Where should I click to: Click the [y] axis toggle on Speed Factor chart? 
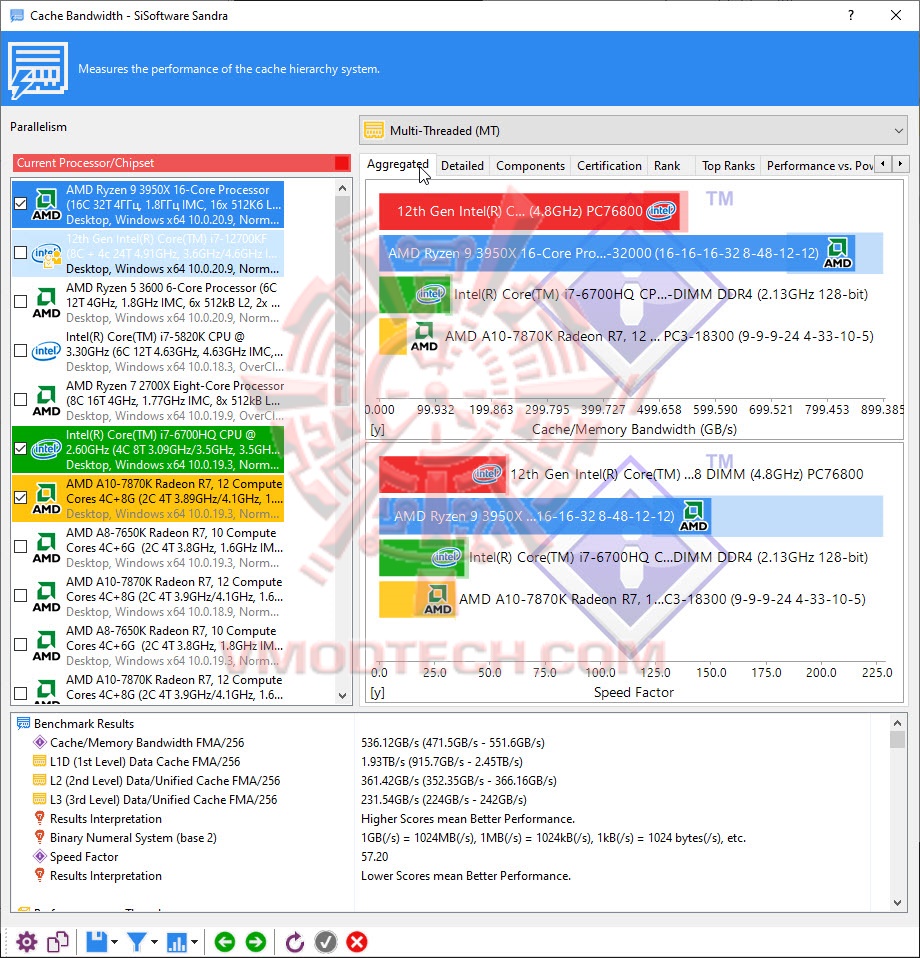click(x=378, y=692)
